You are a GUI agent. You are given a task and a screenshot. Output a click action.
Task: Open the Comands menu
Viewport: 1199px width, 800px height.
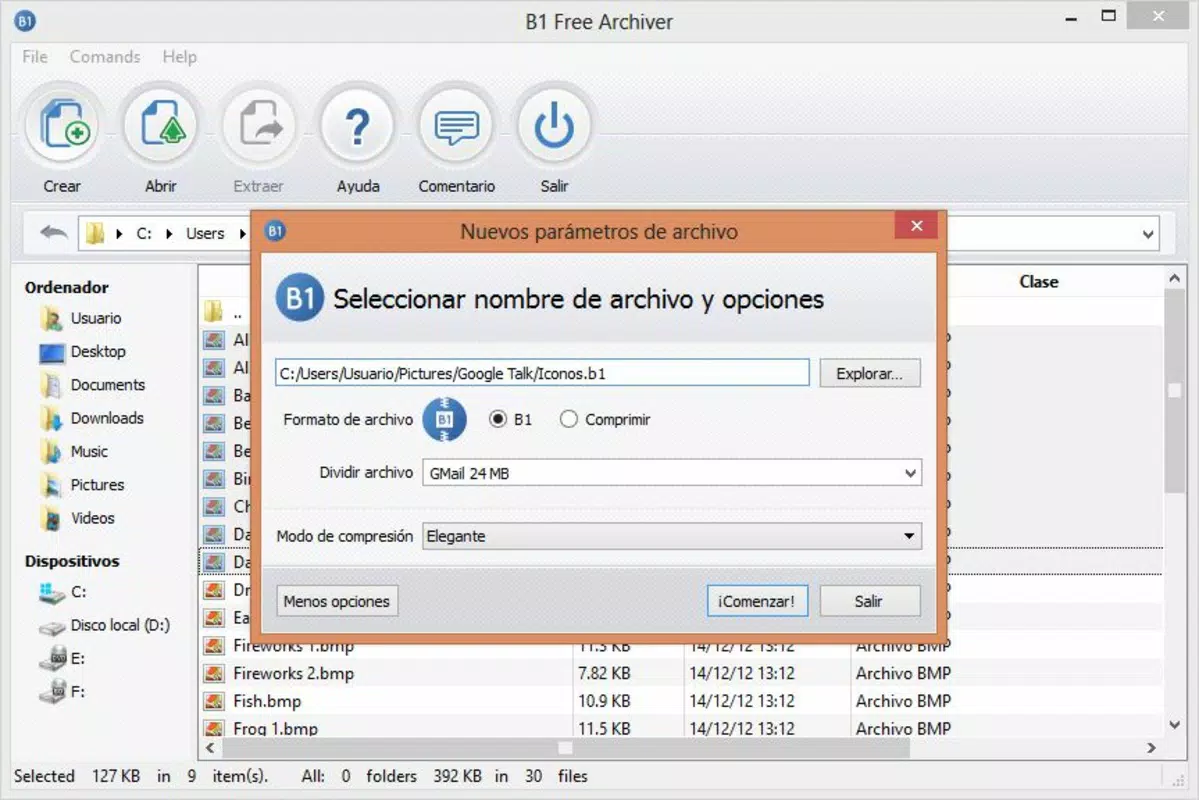click(105, 57)
